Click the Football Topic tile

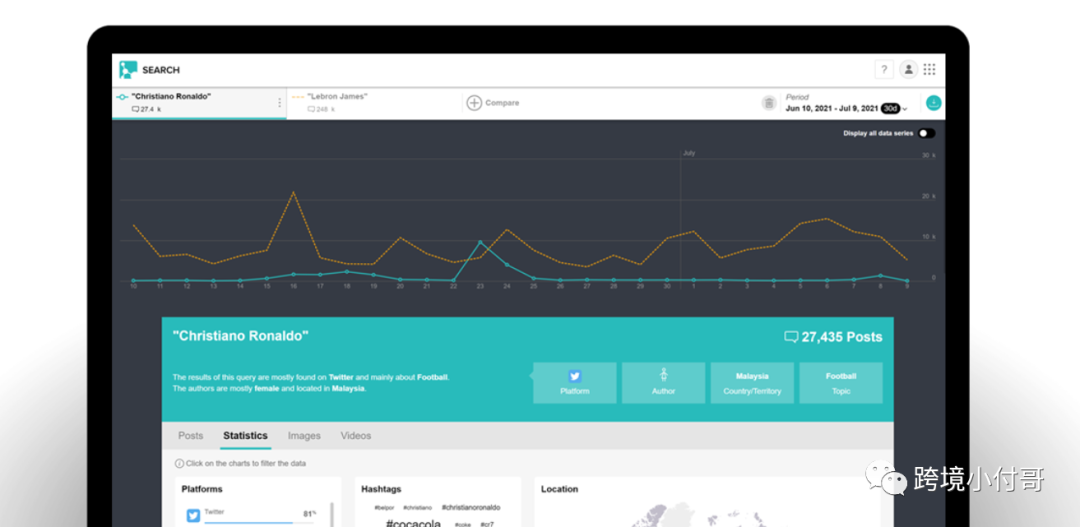tap(841, 383)
